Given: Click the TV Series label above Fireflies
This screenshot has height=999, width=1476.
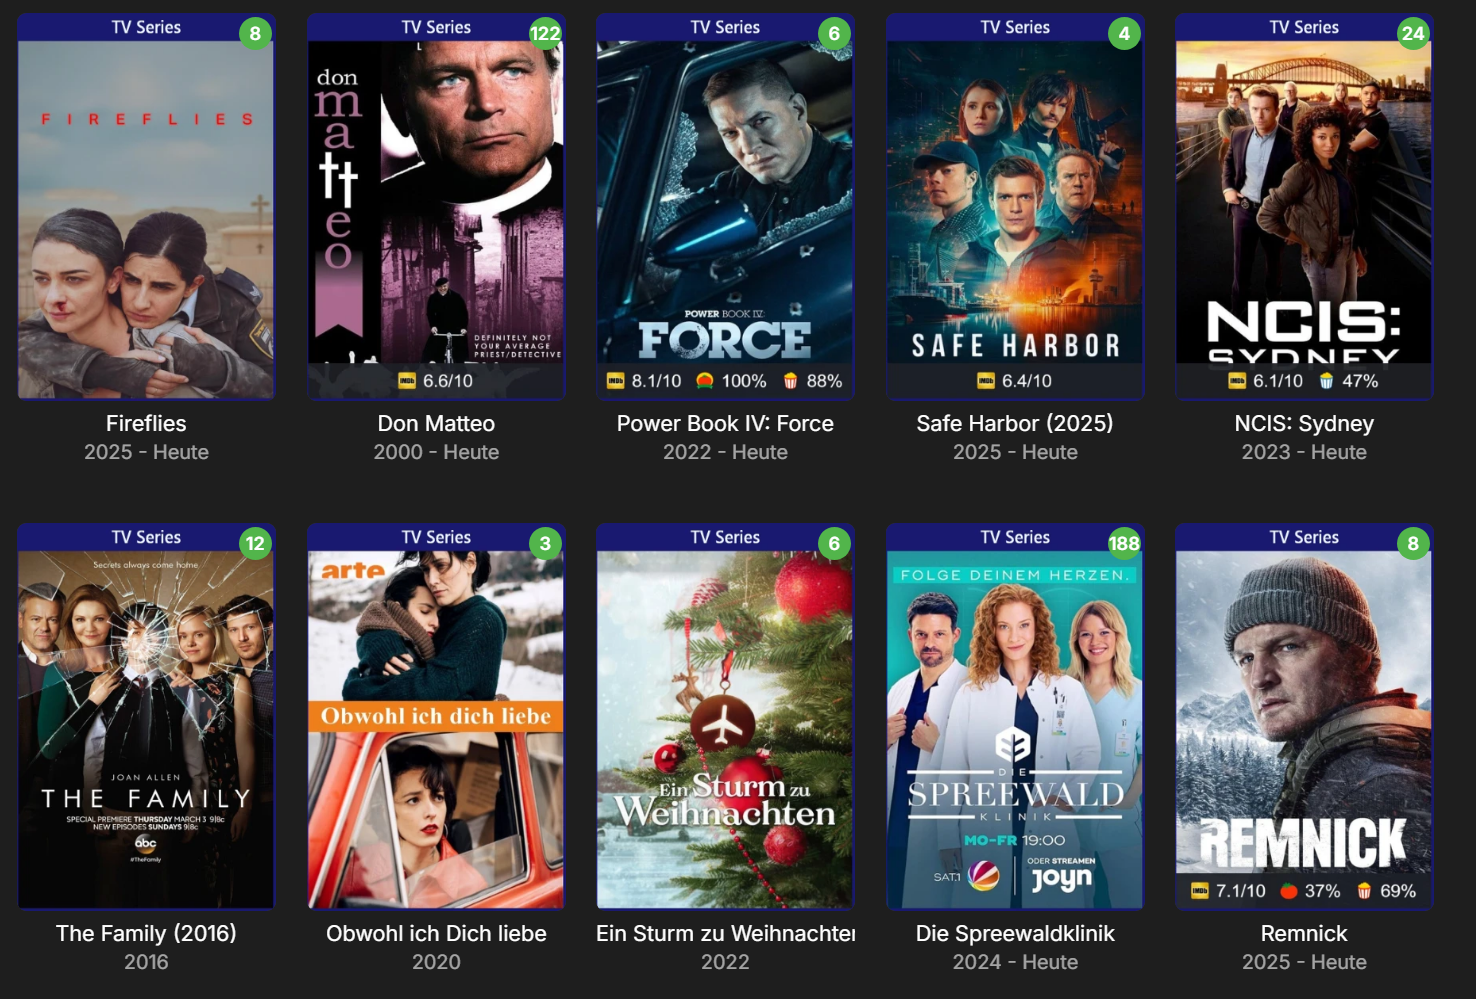Looking at the screenshot, I should click(146, 27).
